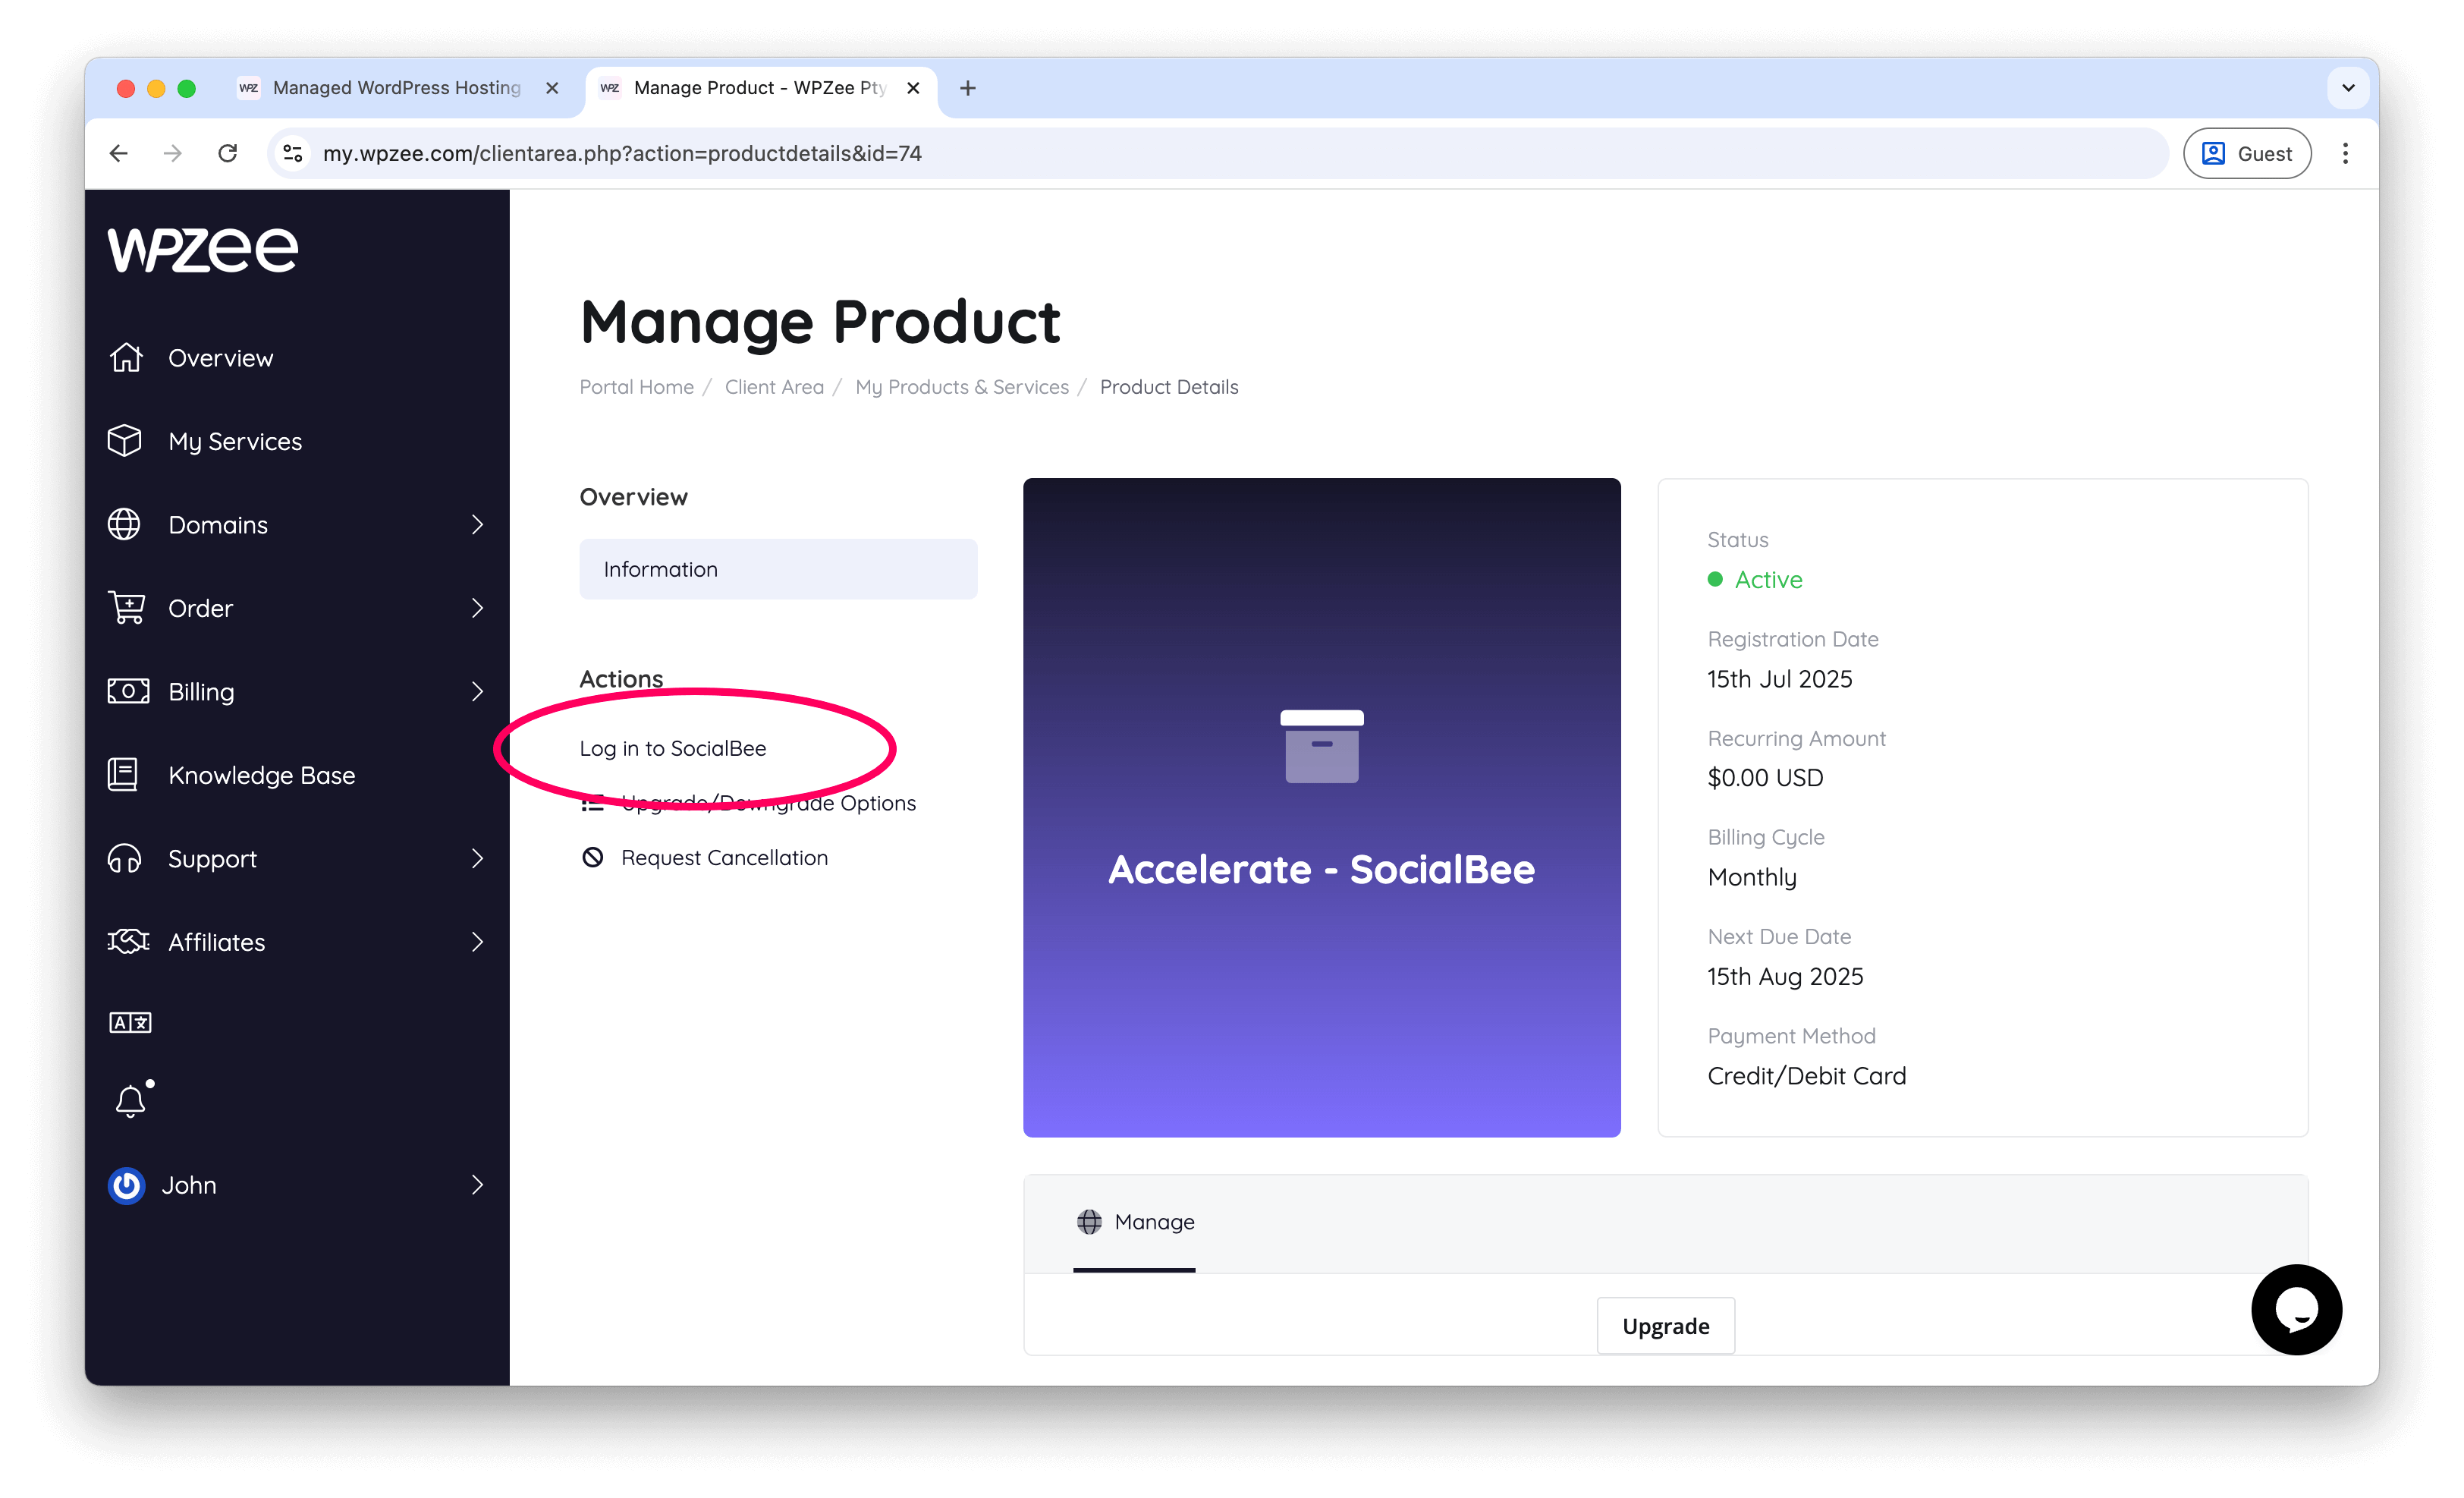Open the notifications bell icon
2464x1498 pixels.
[x=131, y=1100]
